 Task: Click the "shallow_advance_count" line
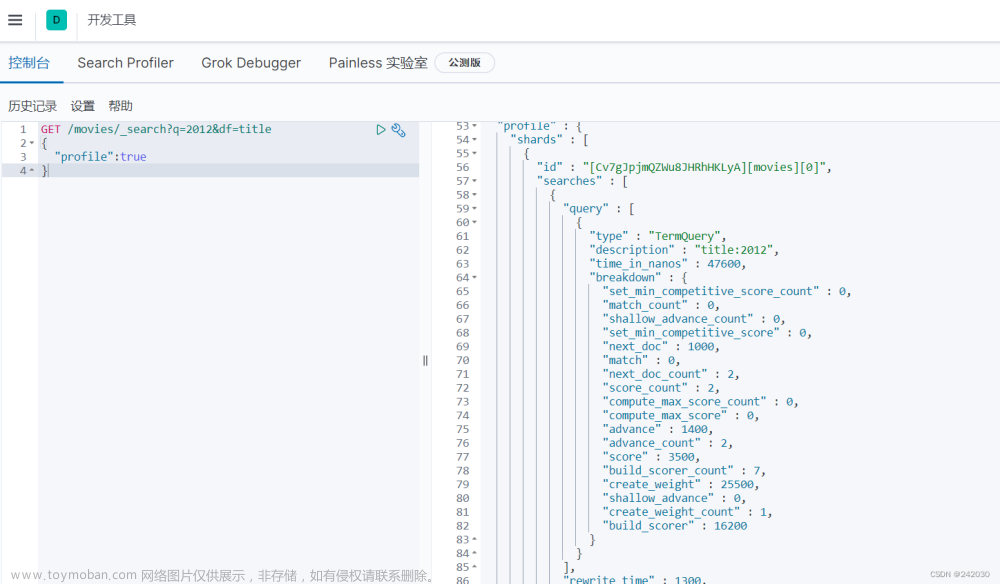coord(693,319)
